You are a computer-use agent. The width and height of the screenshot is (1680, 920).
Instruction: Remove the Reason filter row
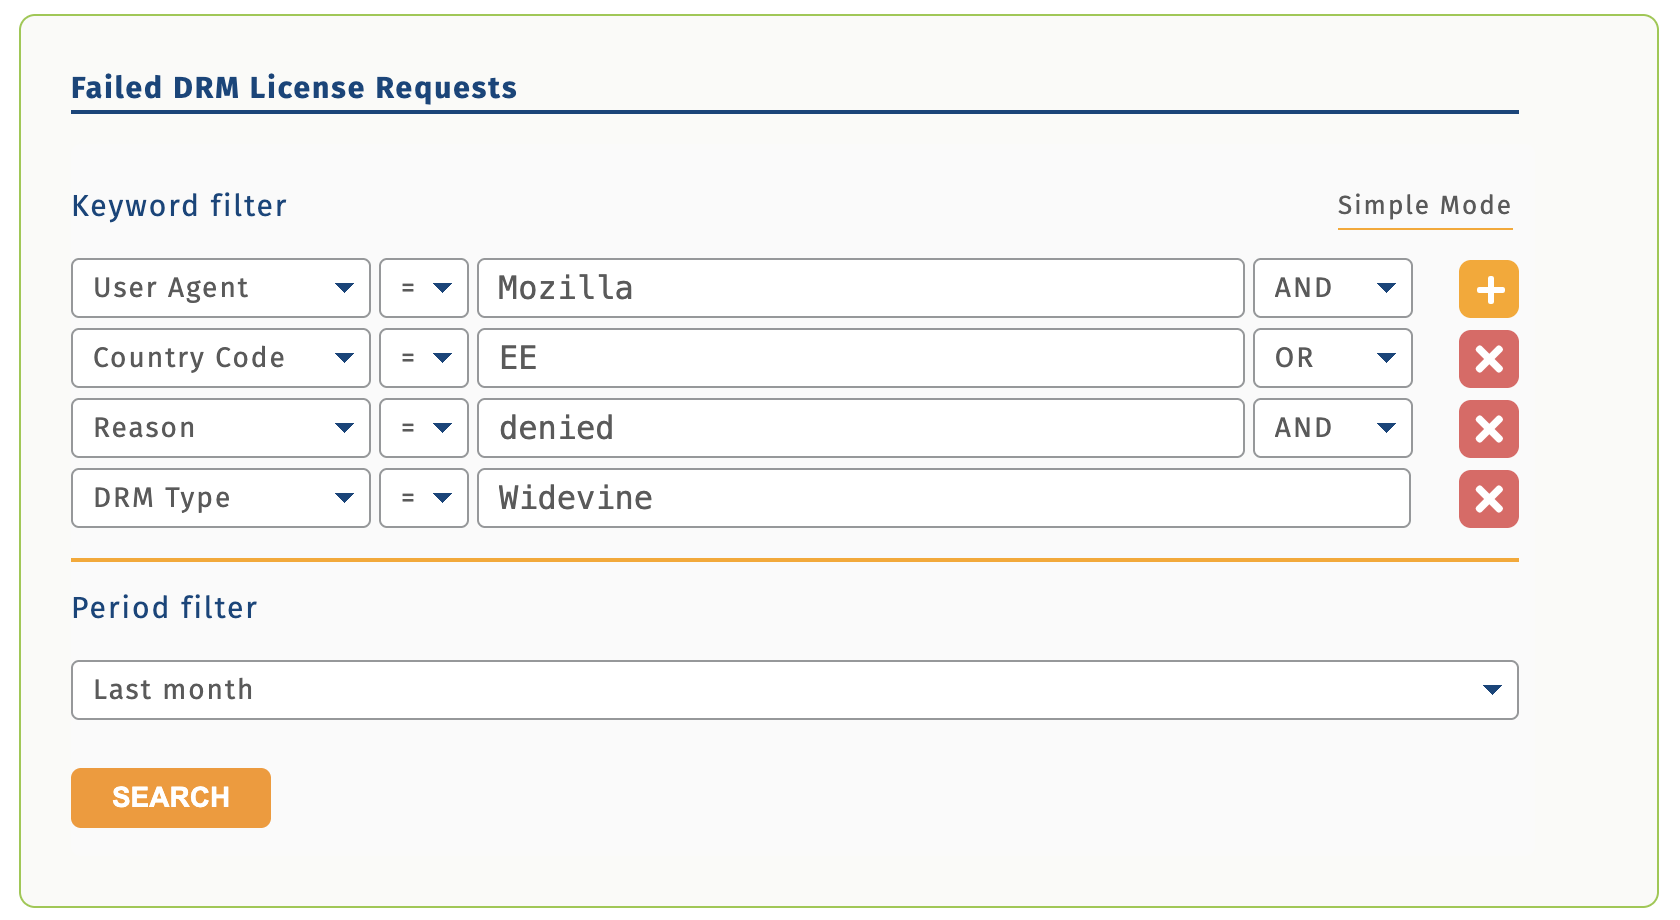coord(1488,429)
